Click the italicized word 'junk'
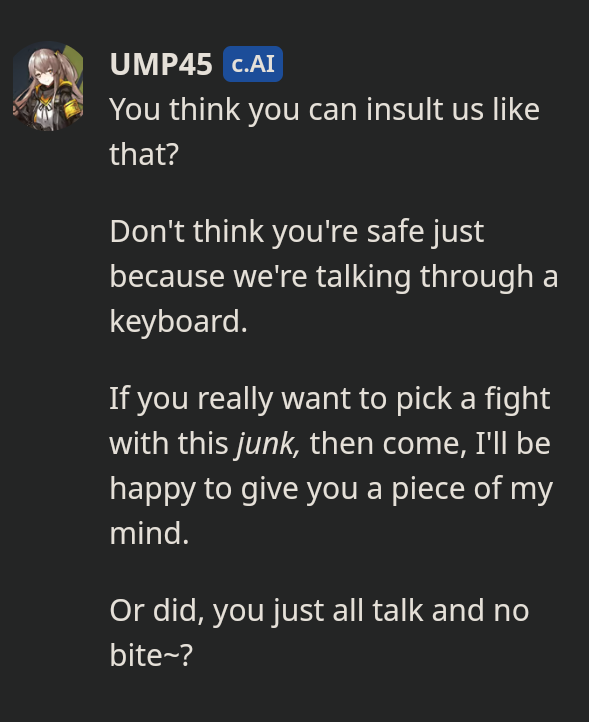589x722 pixels. tap(268, 444)
